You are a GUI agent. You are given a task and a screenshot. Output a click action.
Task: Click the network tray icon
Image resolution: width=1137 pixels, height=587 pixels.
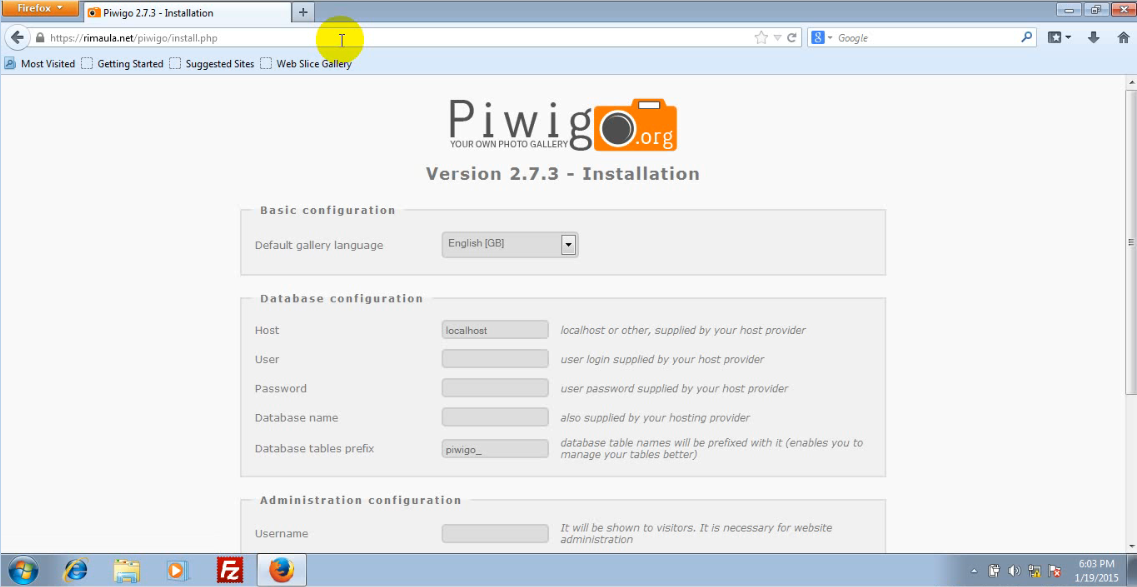tap(1035, 570)
